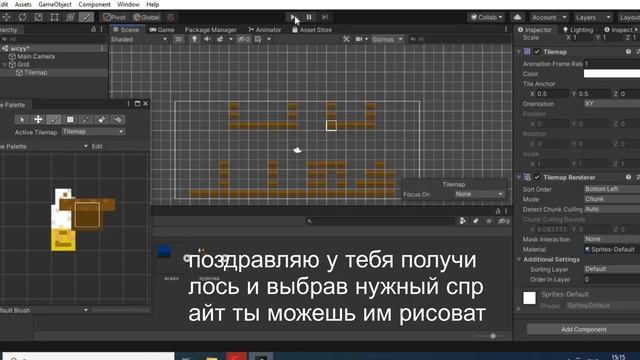
Task: Open the Sort Order Bottom Left dropdown
Action: point(612,189)
